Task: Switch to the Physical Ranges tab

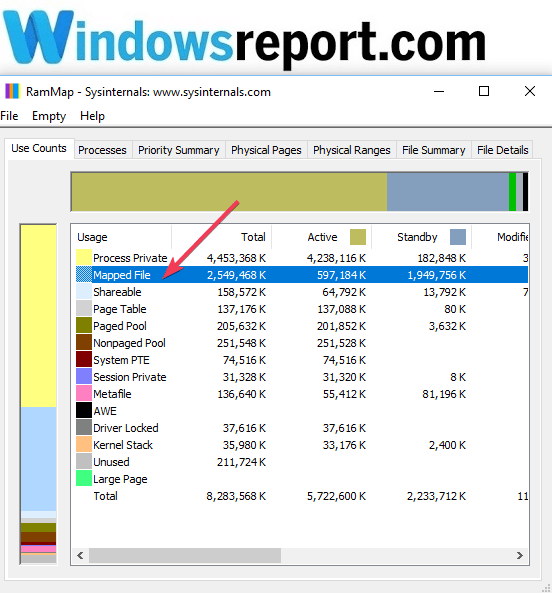Action: (352, 150)
